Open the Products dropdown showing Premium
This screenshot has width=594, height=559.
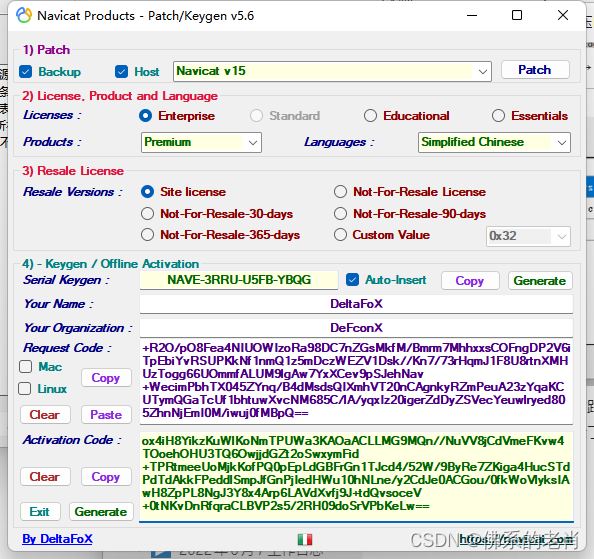click(201, 142)
